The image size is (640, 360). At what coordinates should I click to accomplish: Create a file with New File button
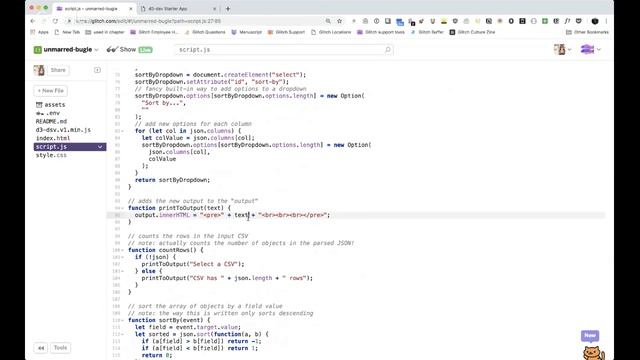(x=51, y=91)
